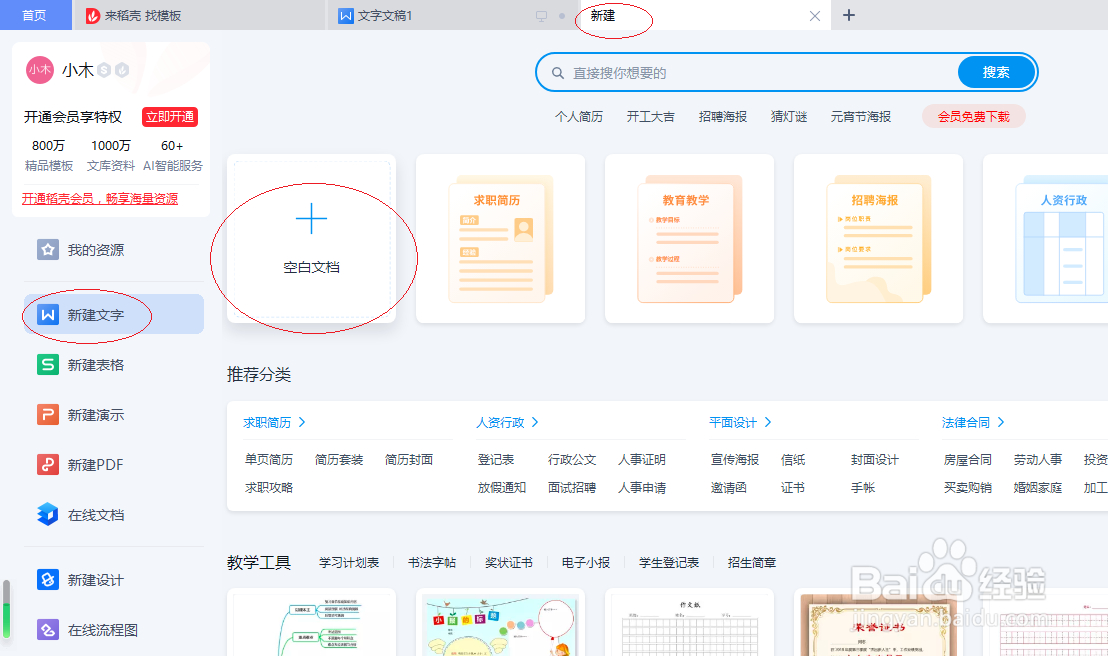Expand the 法律合同 category chevron
This screenshot has height=656, width=1108.
click(x=1000, y=422)
